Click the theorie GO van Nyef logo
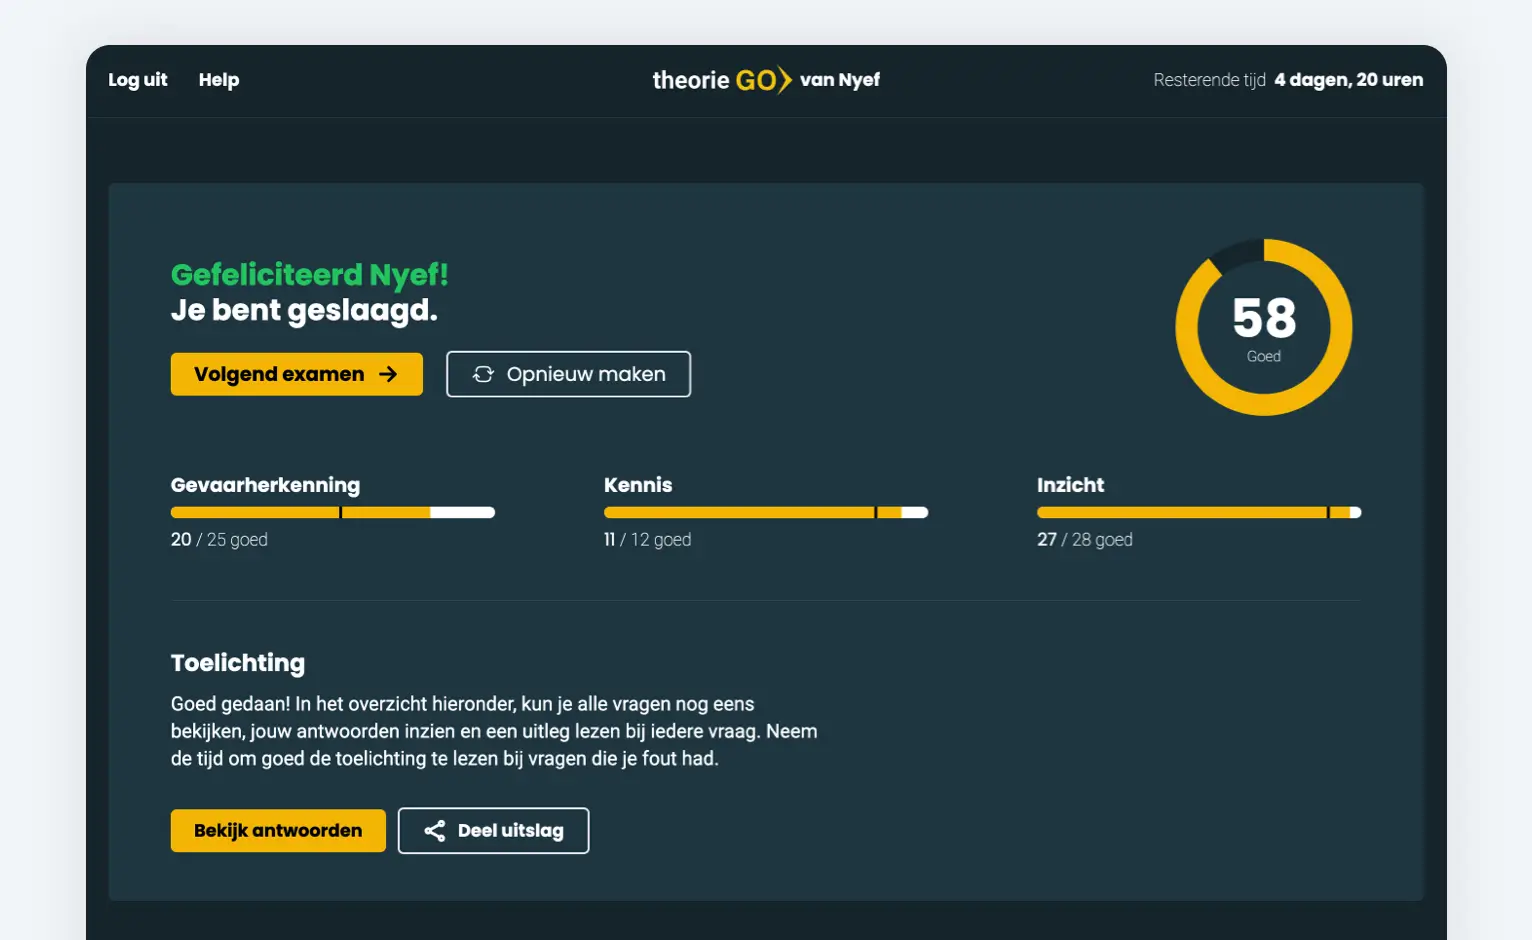The image size is (1532, 940). [x=765, y=80]
